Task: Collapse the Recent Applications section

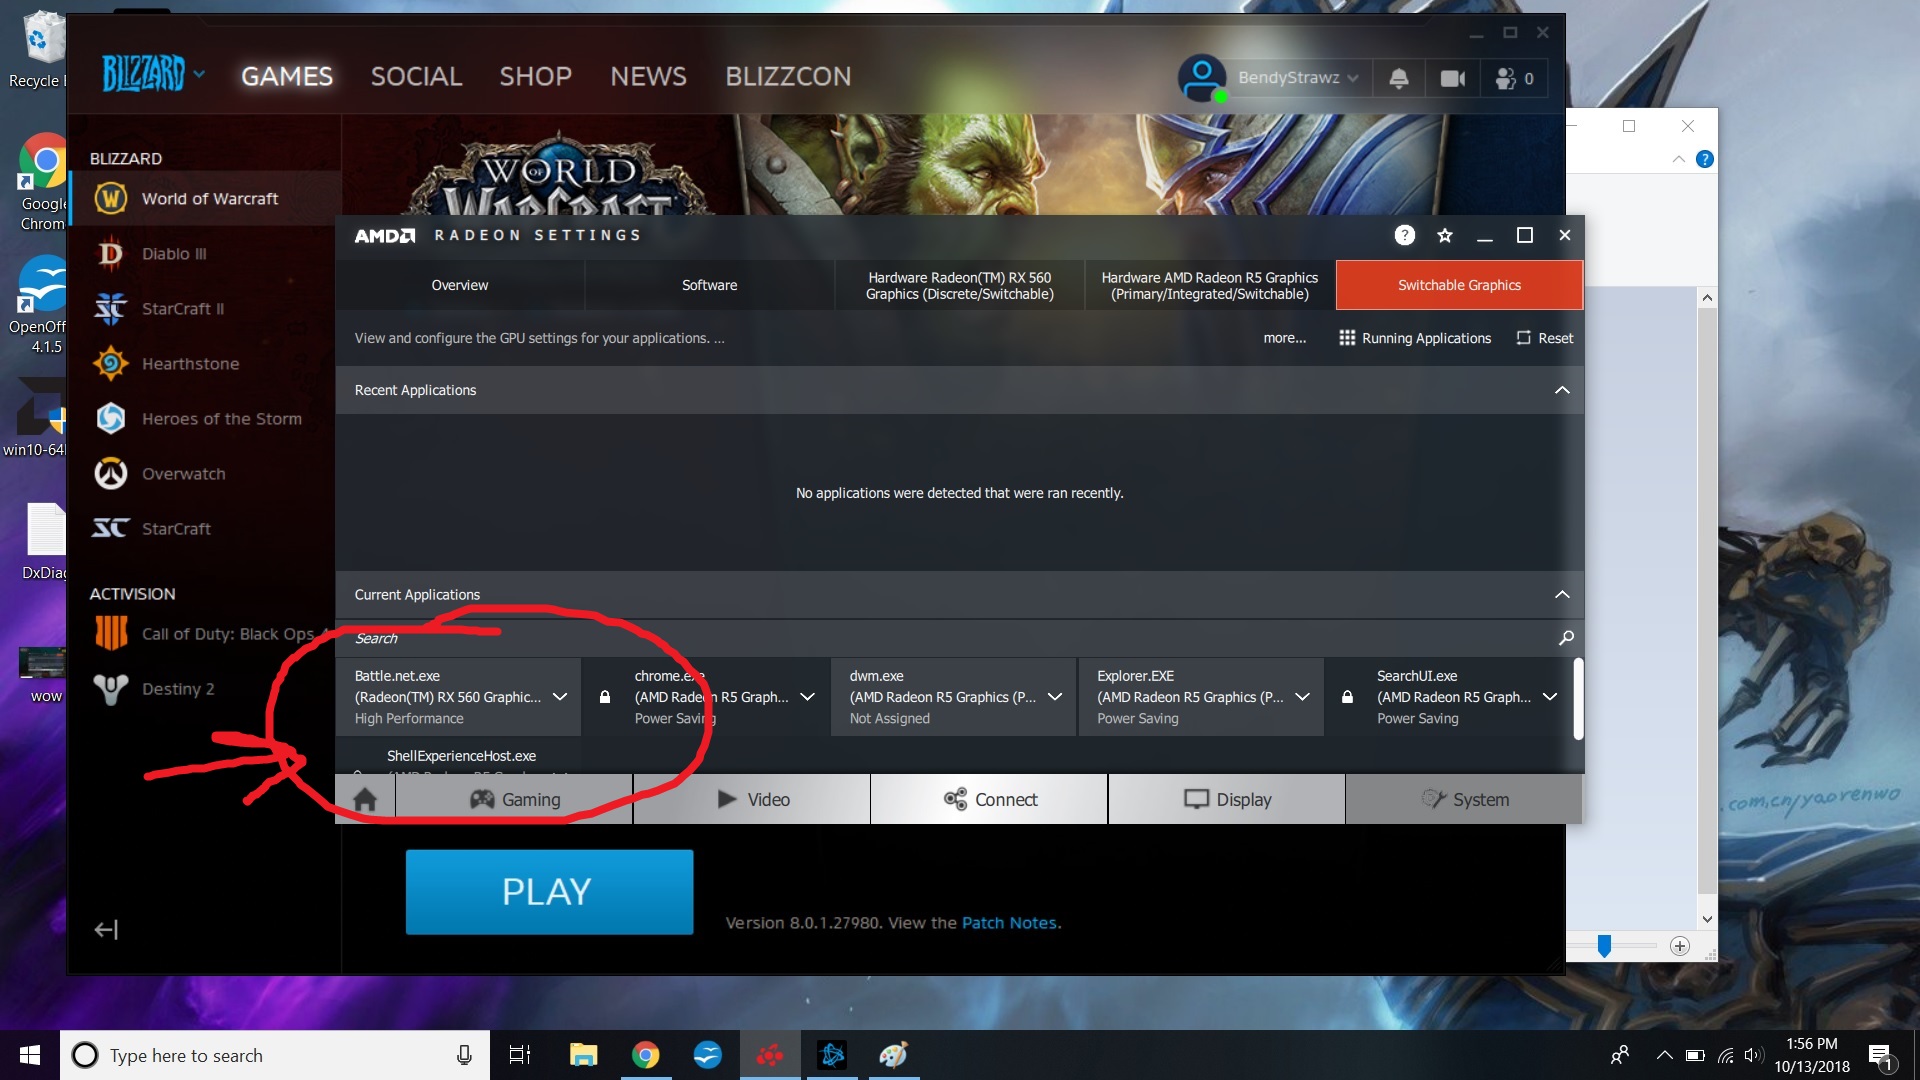Action: coord(1562,390)
